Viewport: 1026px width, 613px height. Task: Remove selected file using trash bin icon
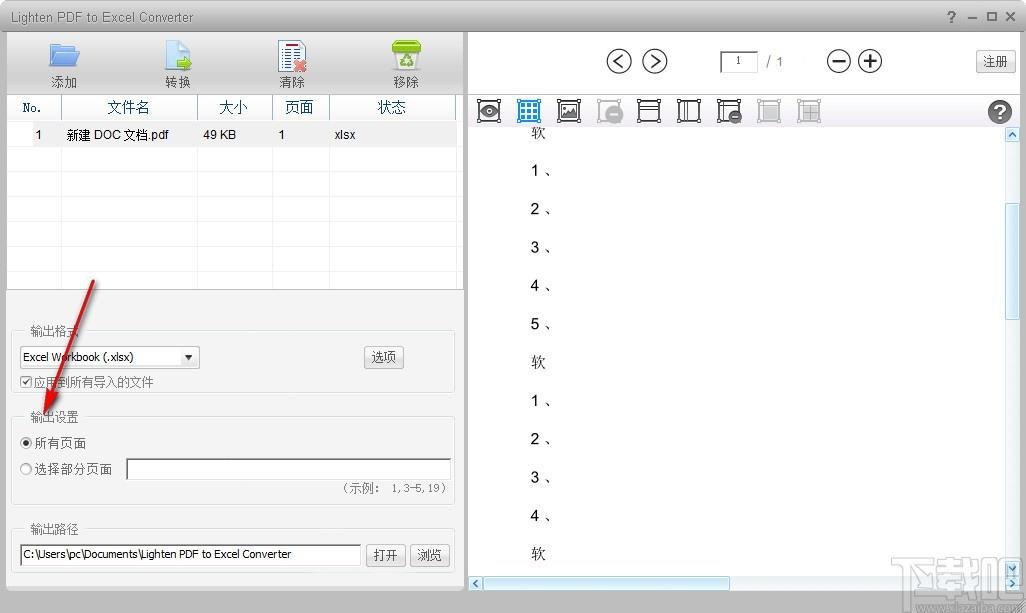point(406,56)
